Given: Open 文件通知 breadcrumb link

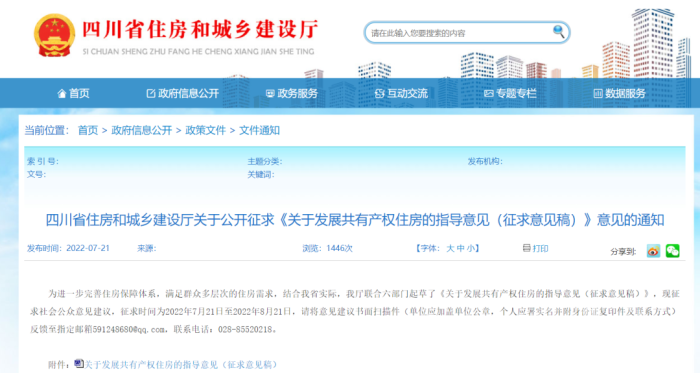Looking at the screenshot, I should (x=259, y=130).
